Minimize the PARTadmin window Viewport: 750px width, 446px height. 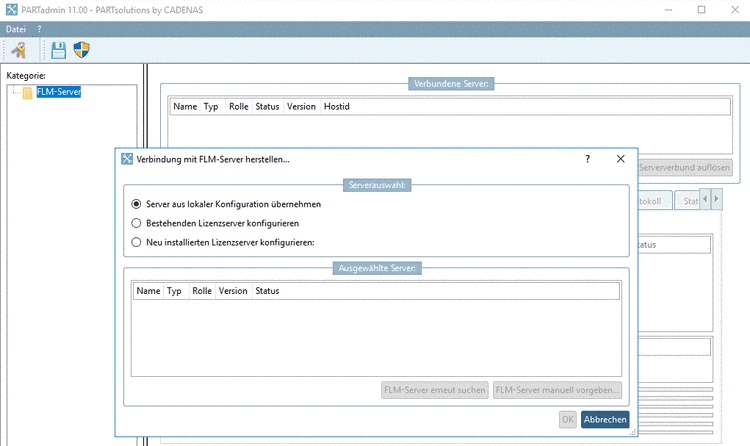pyautogui.click(x=668, y=10)
